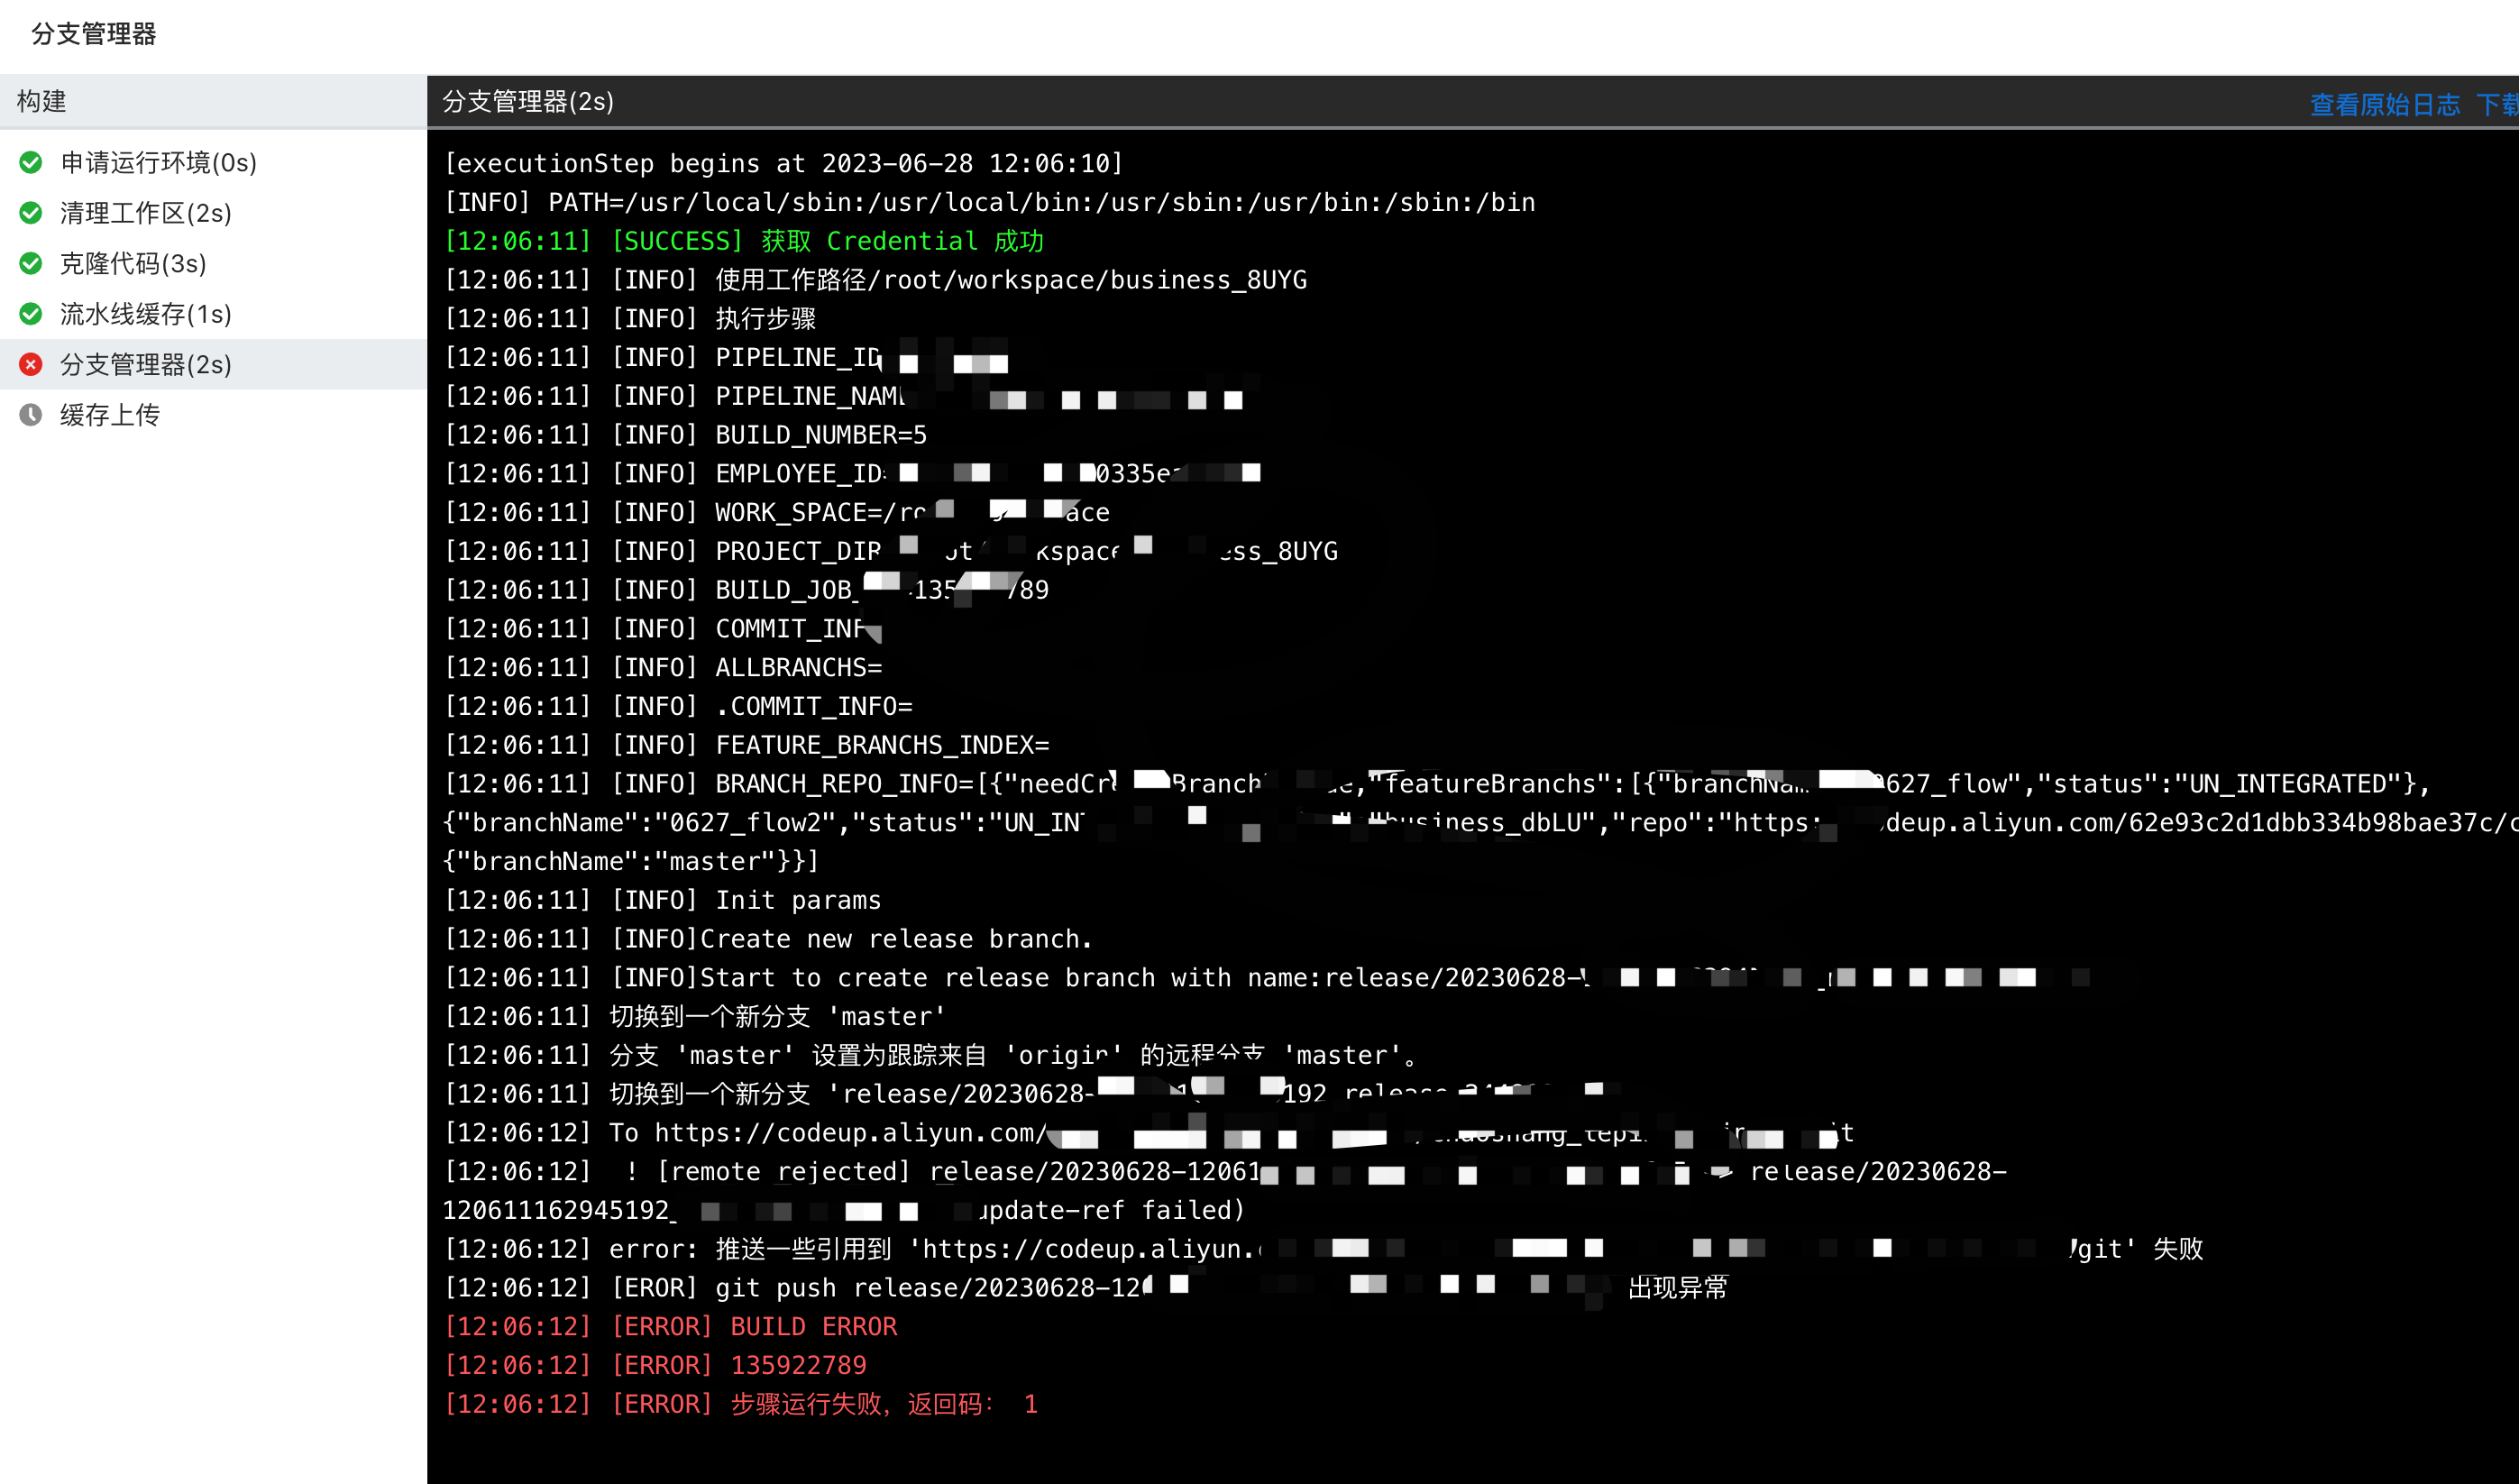Click green check icon beside 清理工作区
The image size is (2519, 1484).
31,213
